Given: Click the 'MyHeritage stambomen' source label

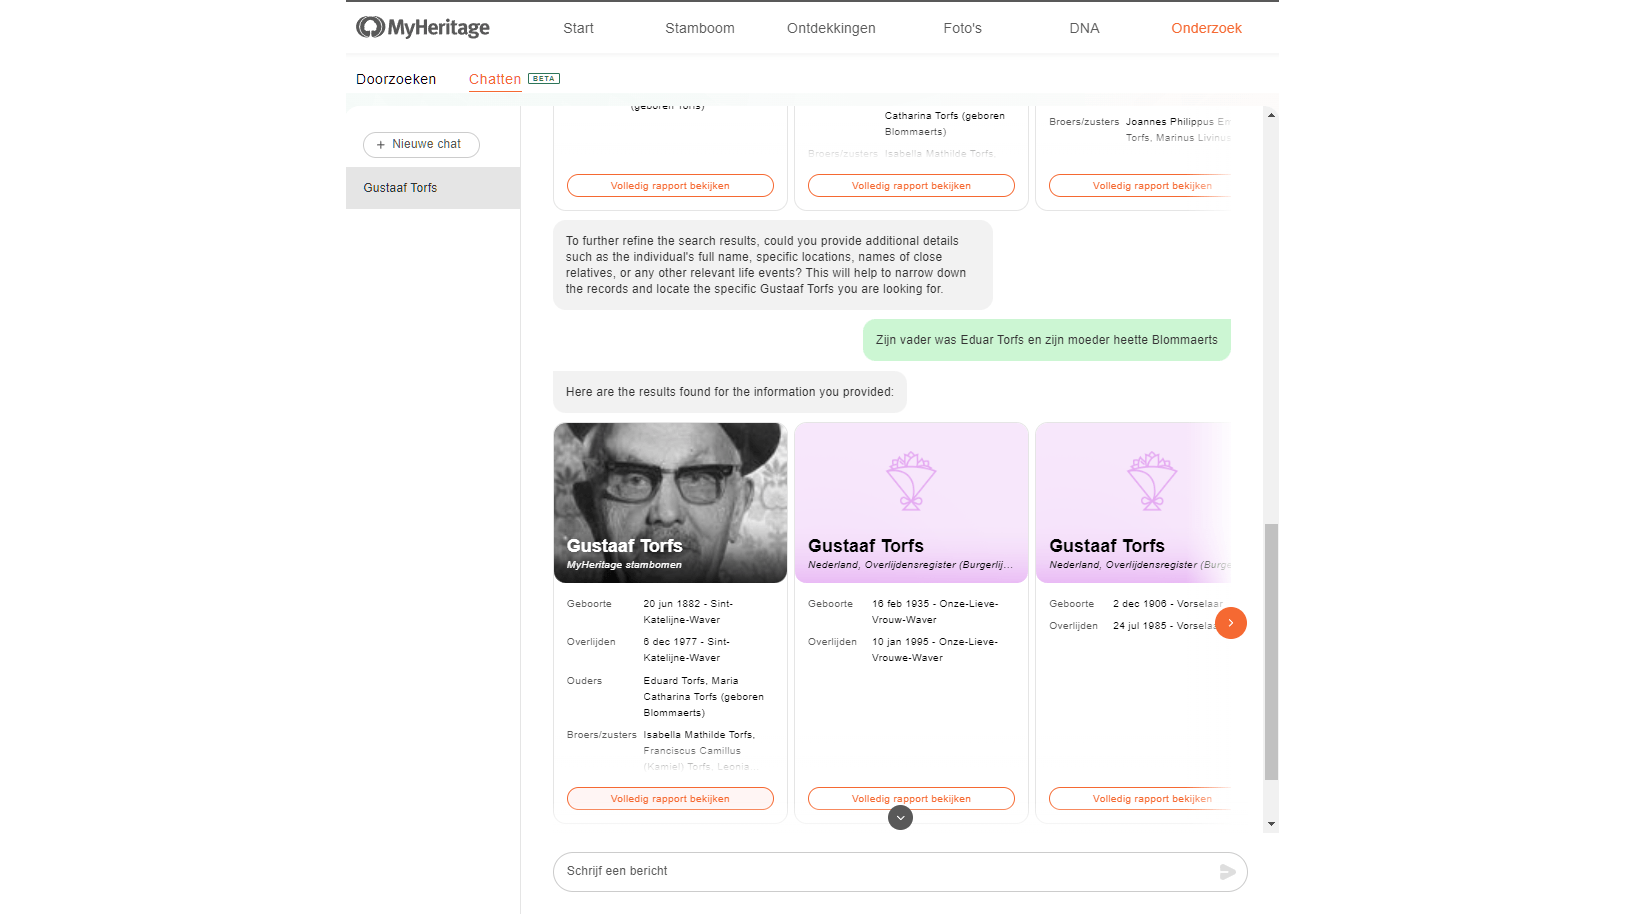Looking at the screenshot, I should tap(624, 565).
